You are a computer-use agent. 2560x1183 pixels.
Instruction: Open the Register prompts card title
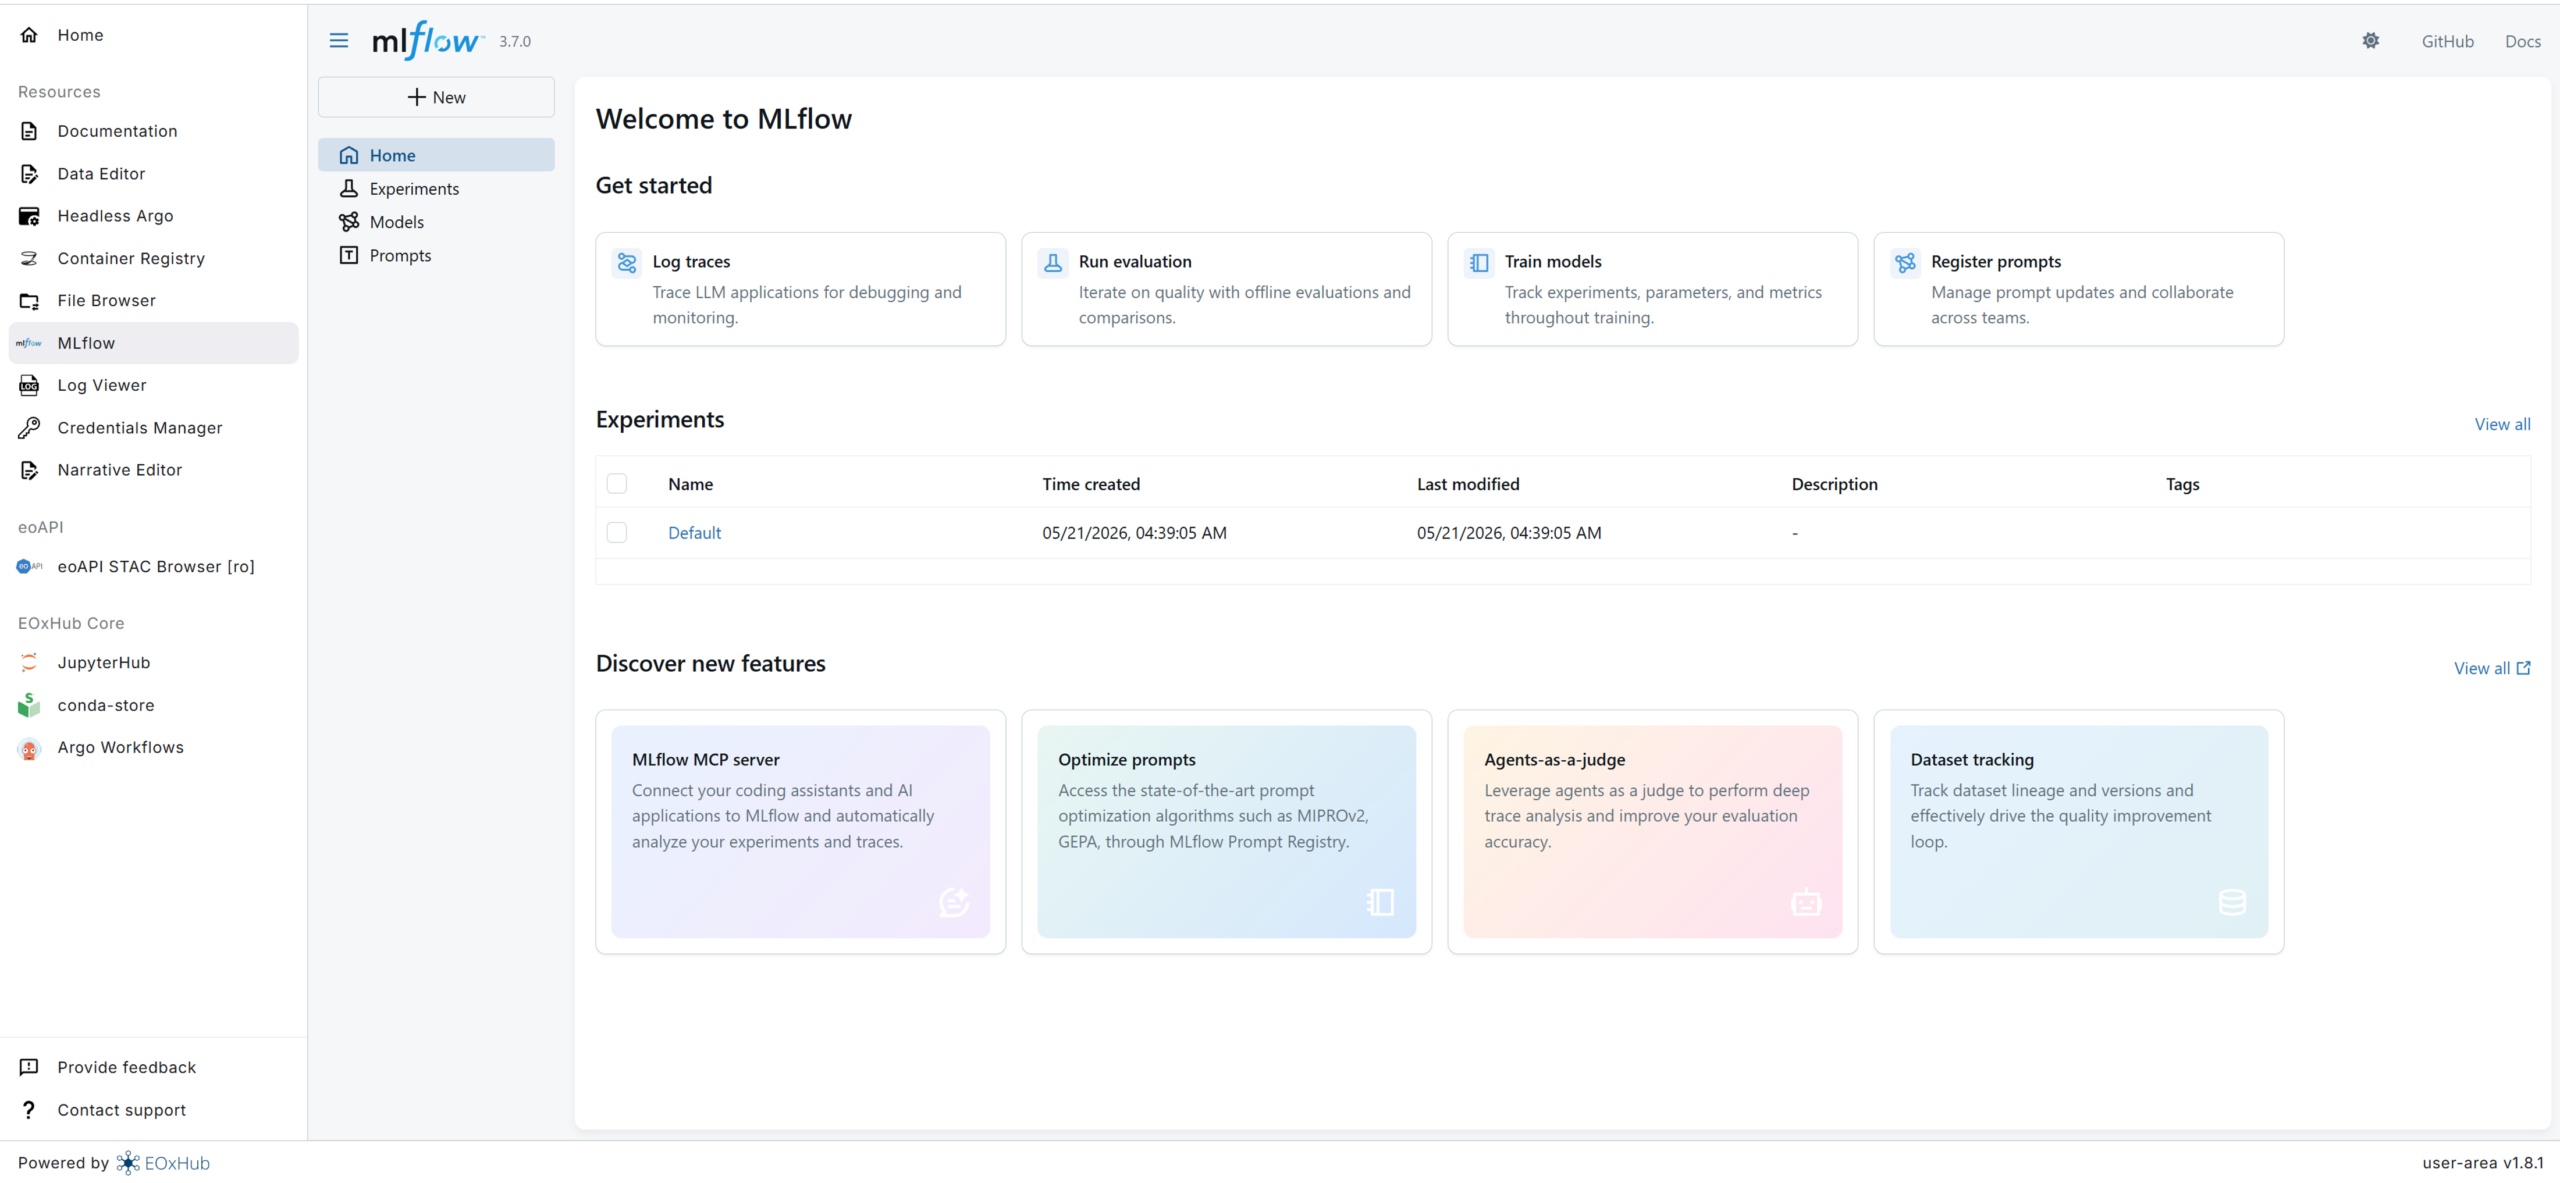point(1996,262)
